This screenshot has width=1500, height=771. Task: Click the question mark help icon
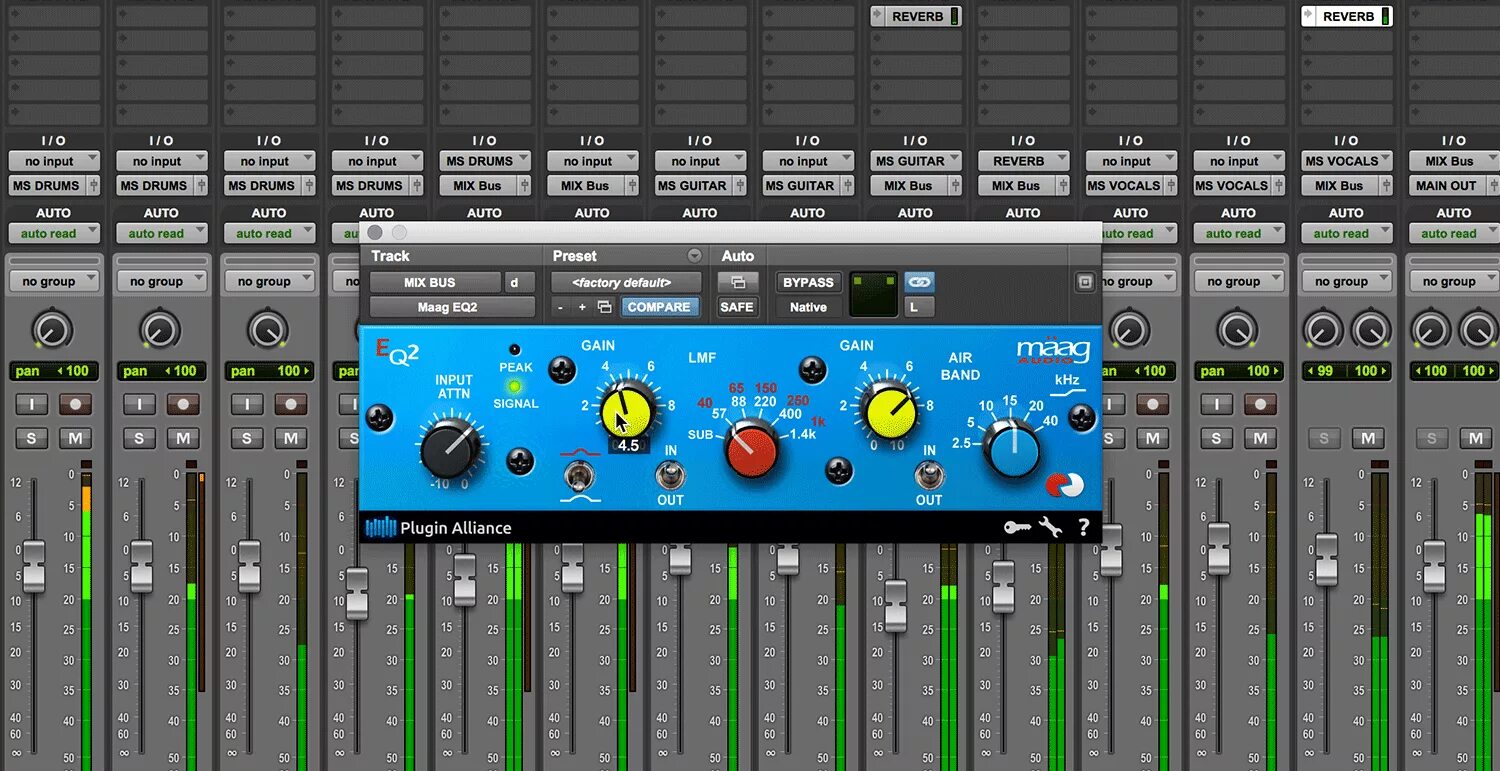1084,527
